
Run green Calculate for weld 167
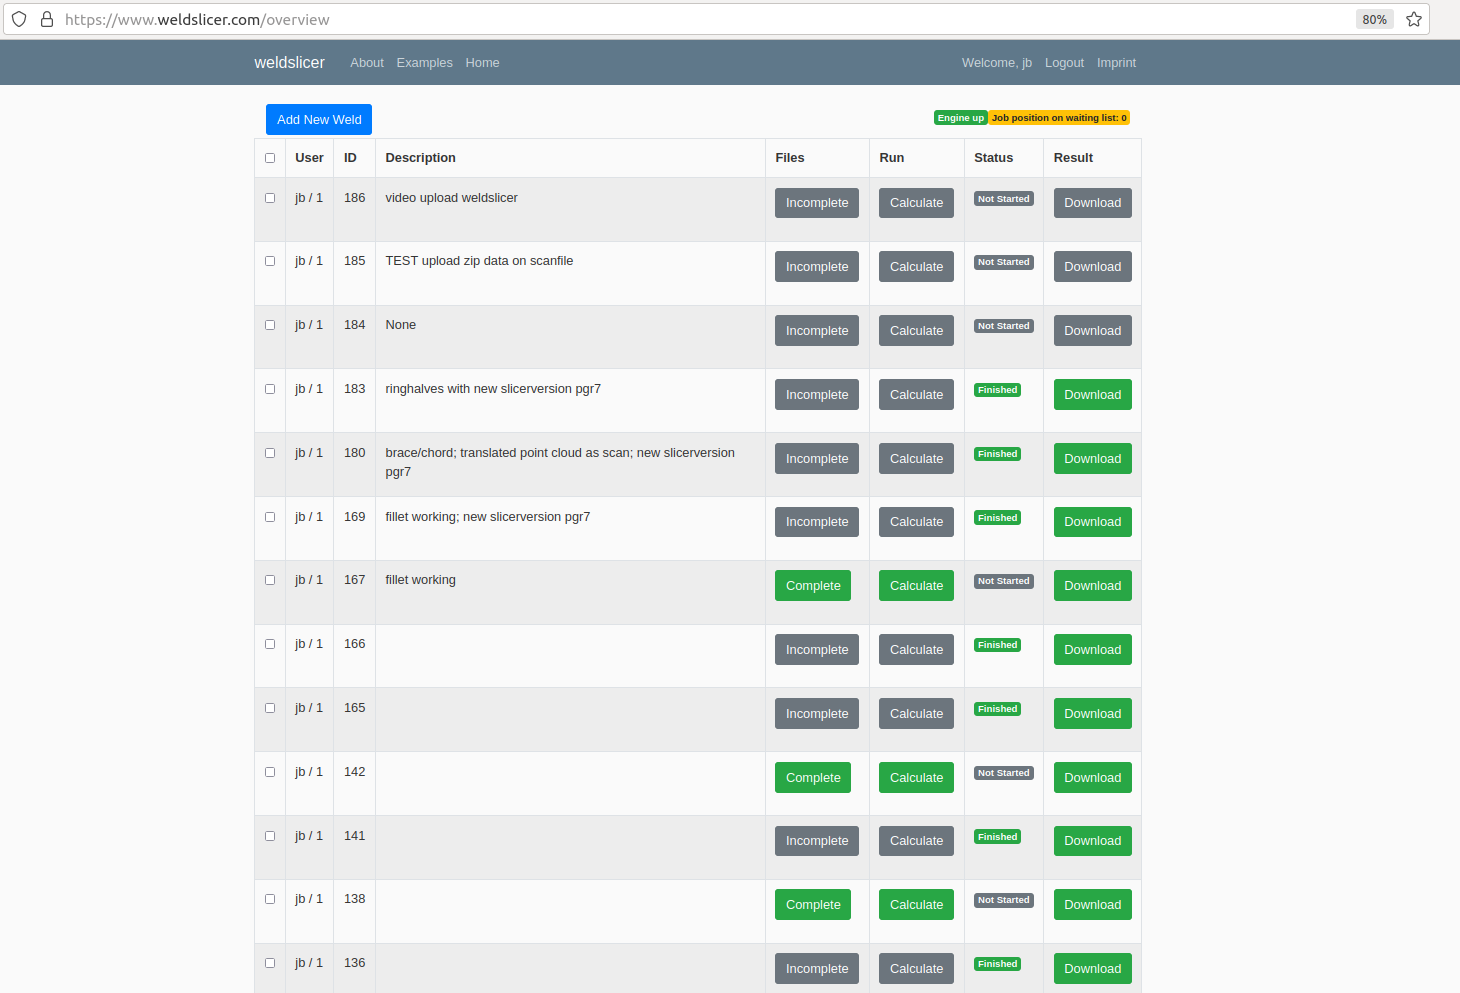click(916, 586)
